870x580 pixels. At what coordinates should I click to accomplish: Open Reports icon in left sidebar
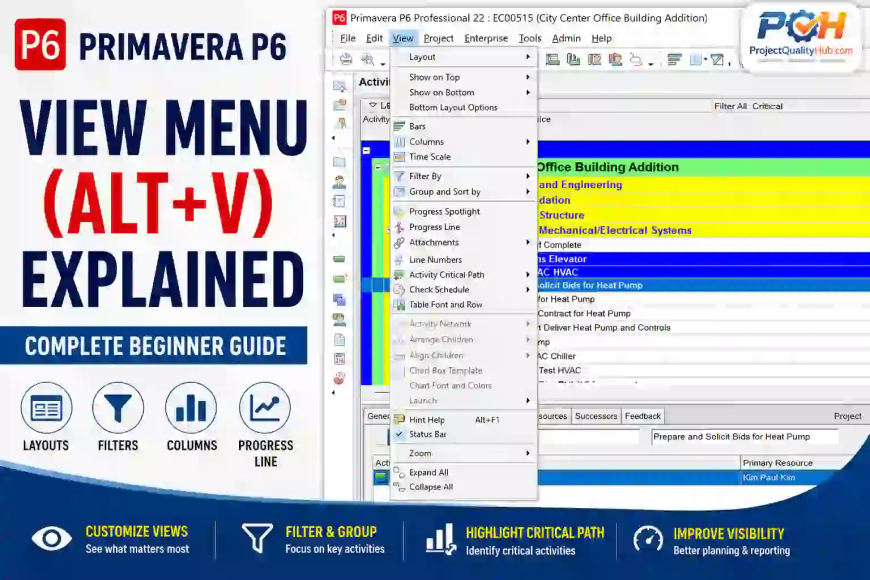click(x=340, y=201)
